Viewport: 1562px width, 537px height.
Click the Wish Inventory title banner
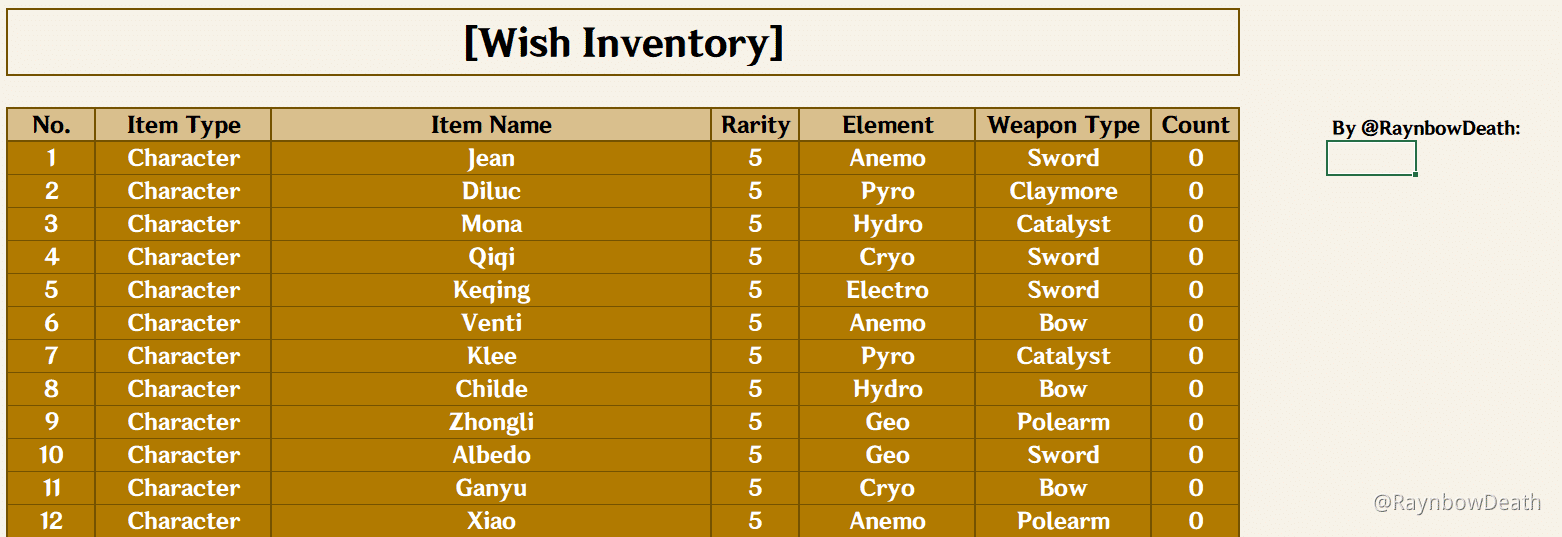coord(623,43)
